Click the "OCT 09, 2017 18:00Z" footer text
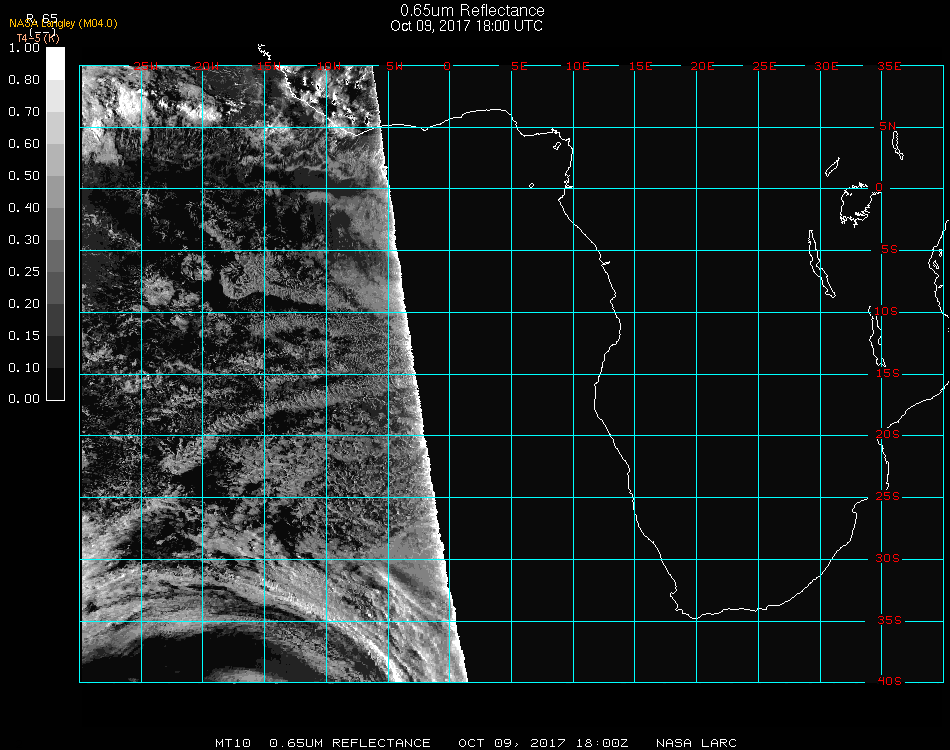This screenshot has width=950, height=750. [543, 743]
